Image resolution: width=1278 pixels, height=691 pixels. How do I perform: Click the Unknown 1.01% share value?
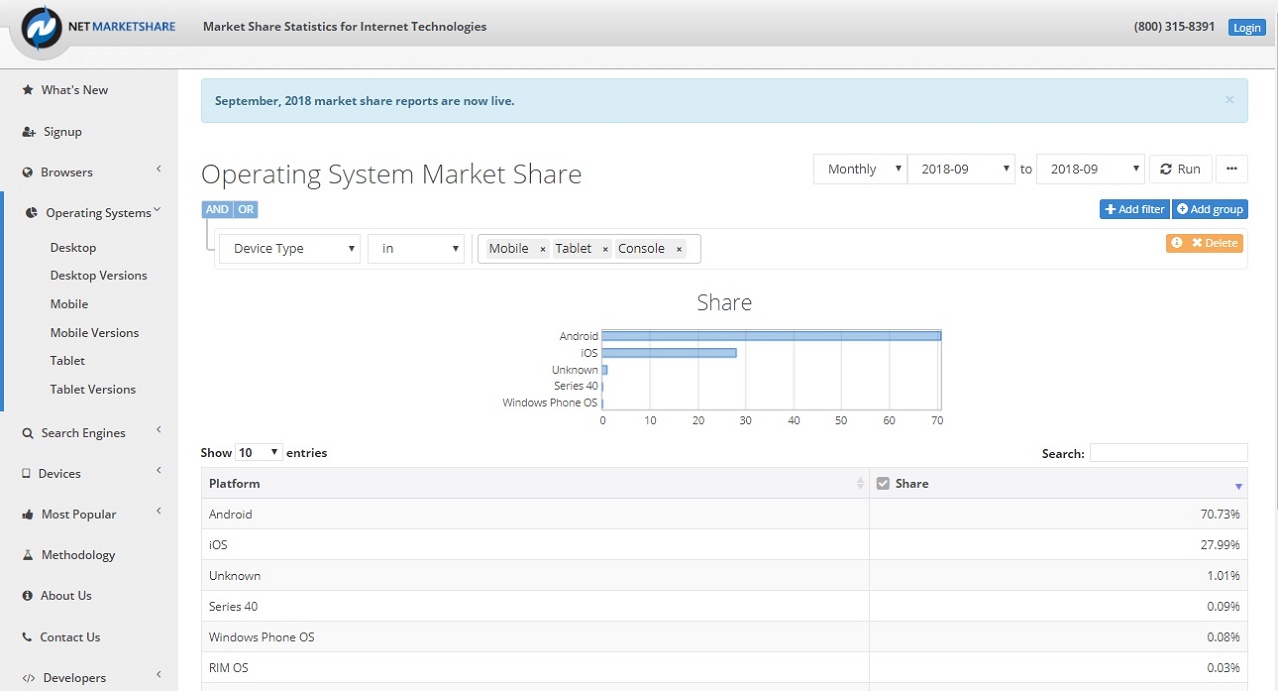pyautogui.click(x=1224, y=577)
